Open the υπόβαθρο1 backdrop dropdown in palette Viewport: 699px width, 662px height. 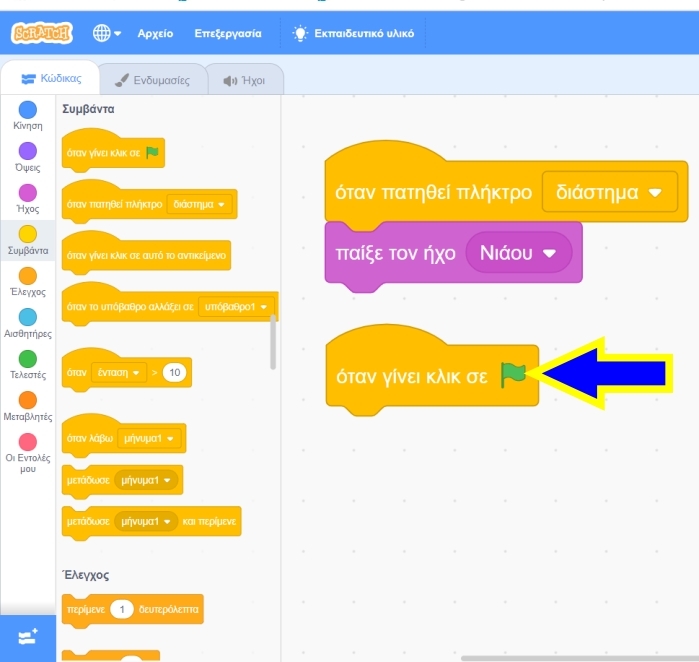pyautogui.click(x=236, y=307)
